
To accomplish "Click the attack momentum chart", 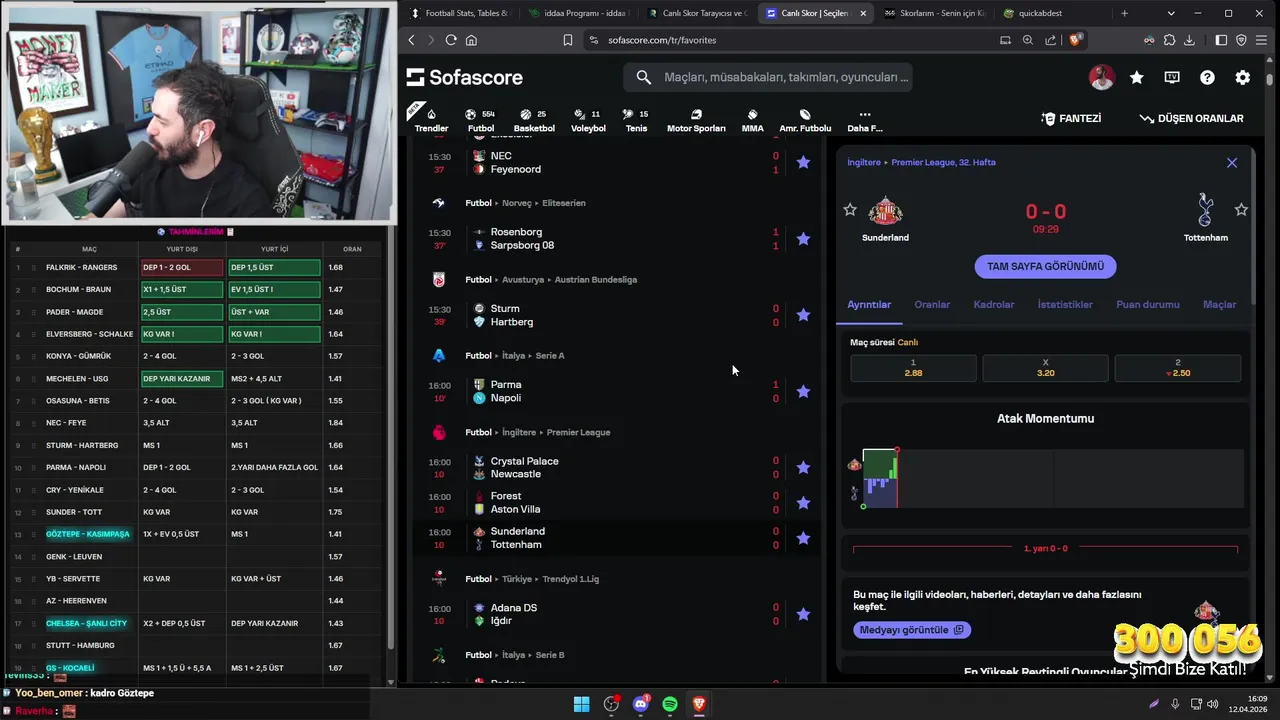I will [1045, 479].
